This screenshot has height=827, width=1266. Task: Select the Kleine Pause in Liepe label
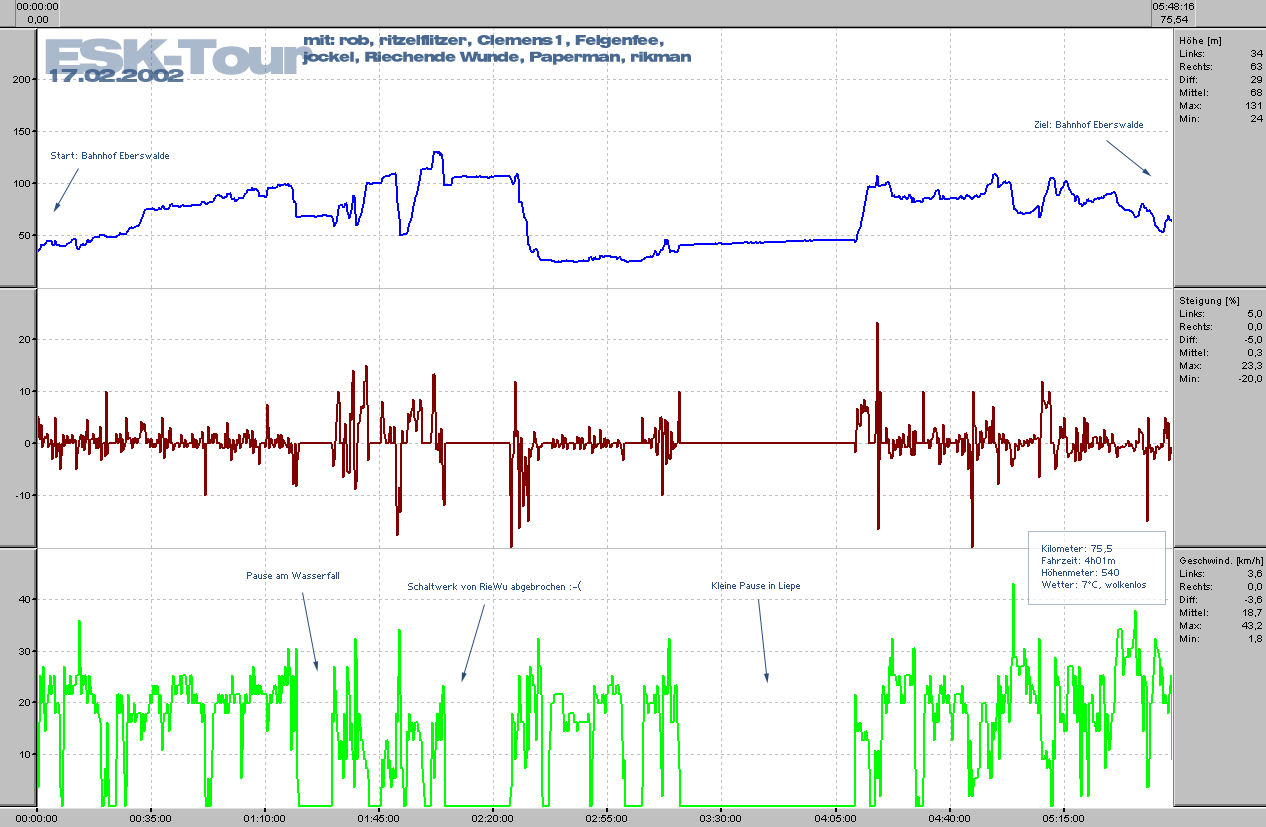point(755,586)
